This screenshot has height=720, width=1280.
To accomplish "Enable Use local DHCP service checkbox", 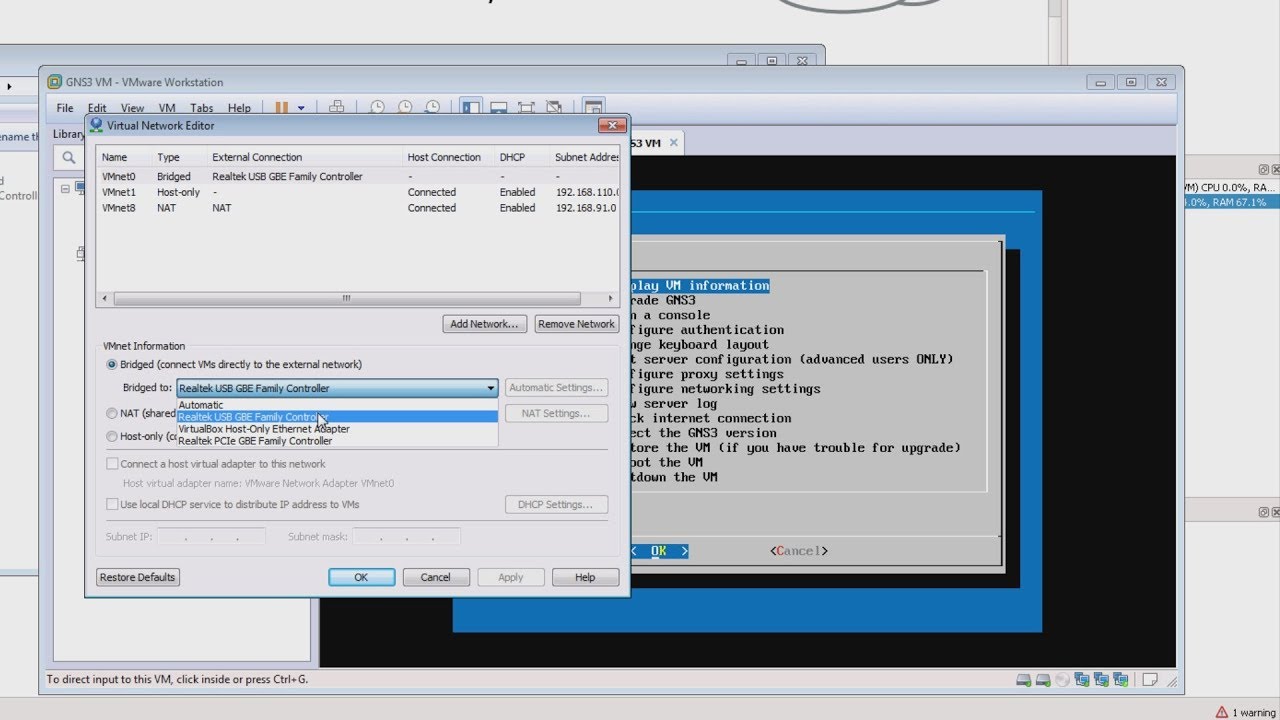I will click(x=112, y=505).
